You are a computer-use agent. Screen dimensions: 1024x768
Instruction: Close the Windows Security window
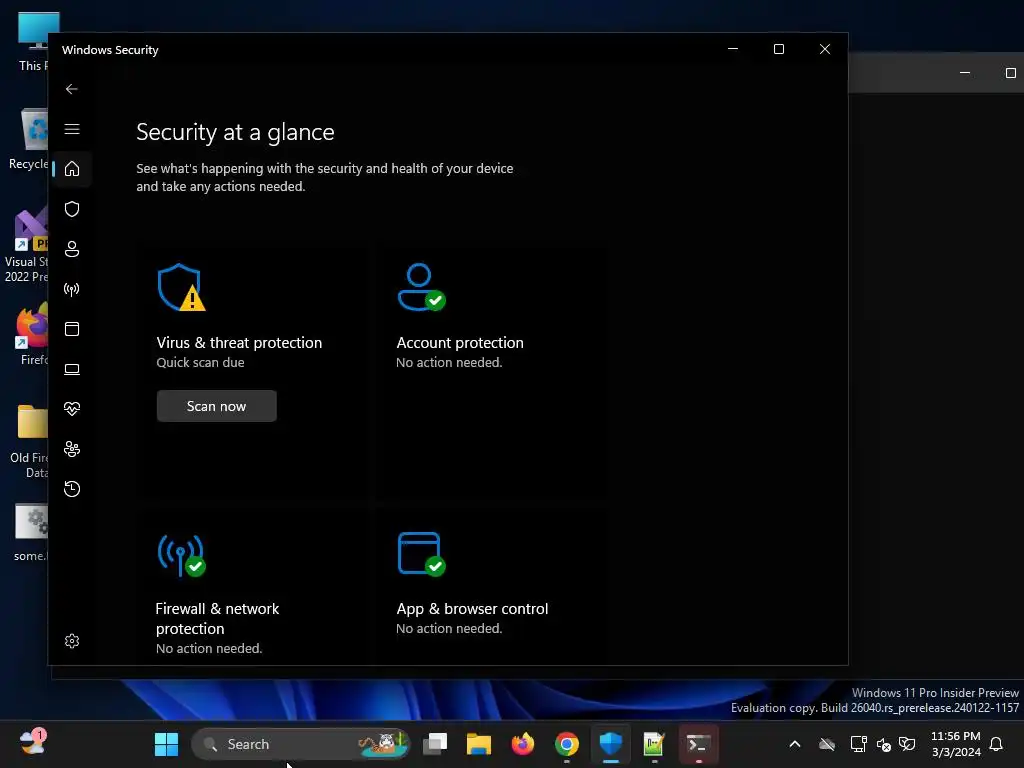(x=825, y=49)
